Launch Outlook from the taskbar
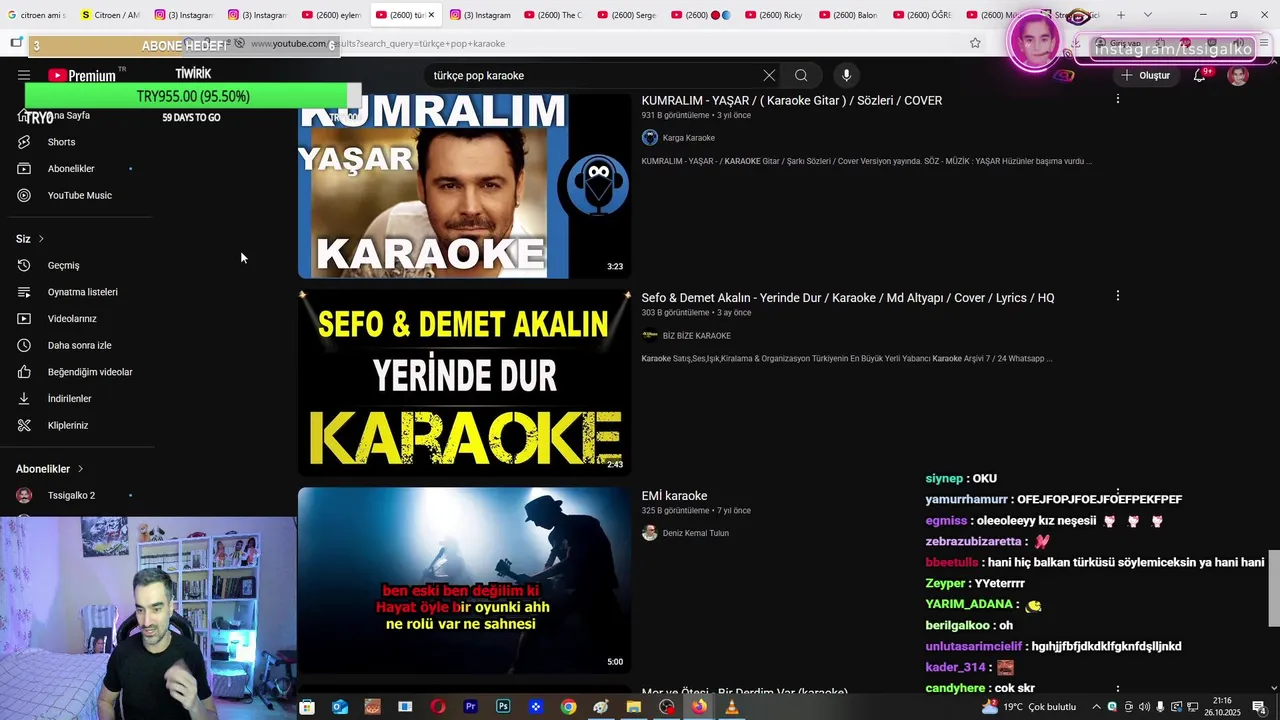Image resolution: width=1280 pixels, height=720 pixels. point(340,707)
